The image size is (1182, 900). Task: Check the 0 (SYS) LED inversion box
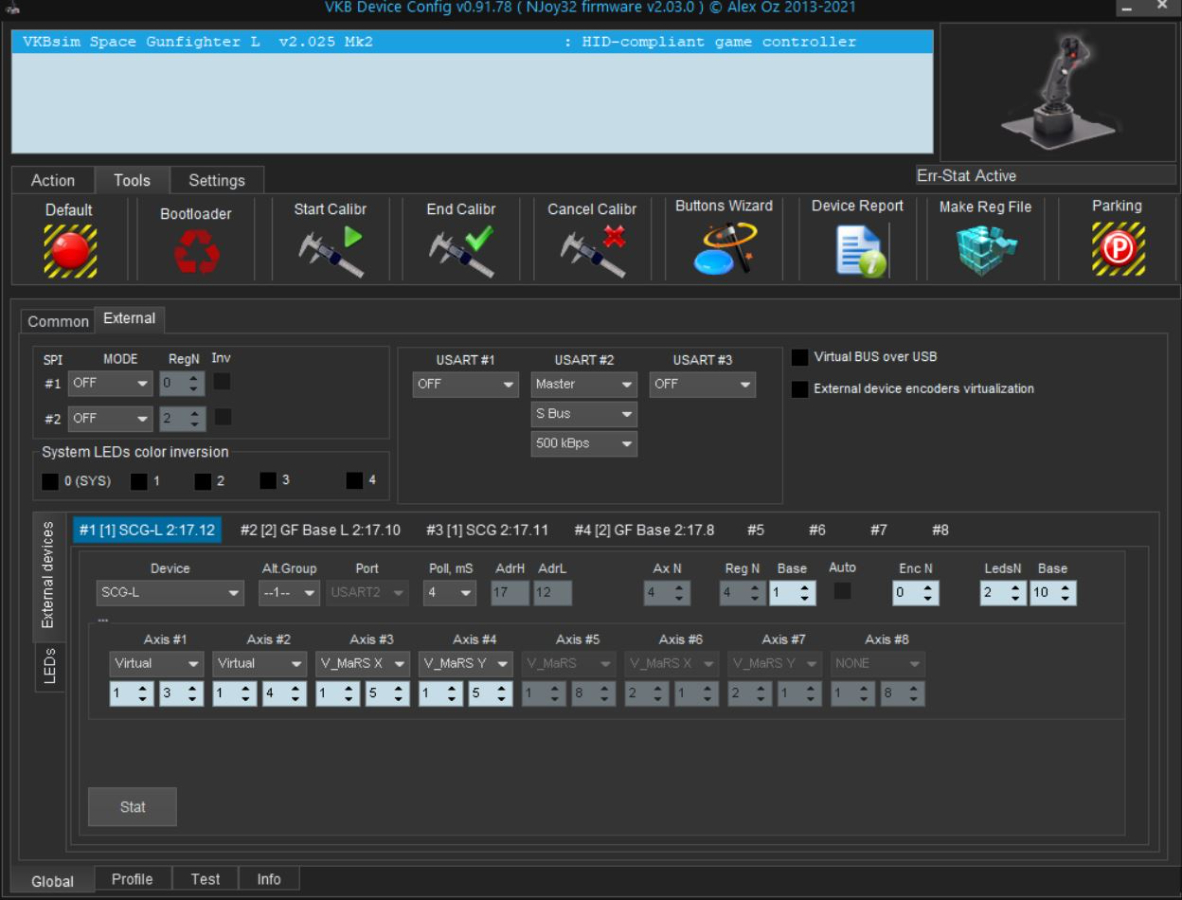point(50,481)
